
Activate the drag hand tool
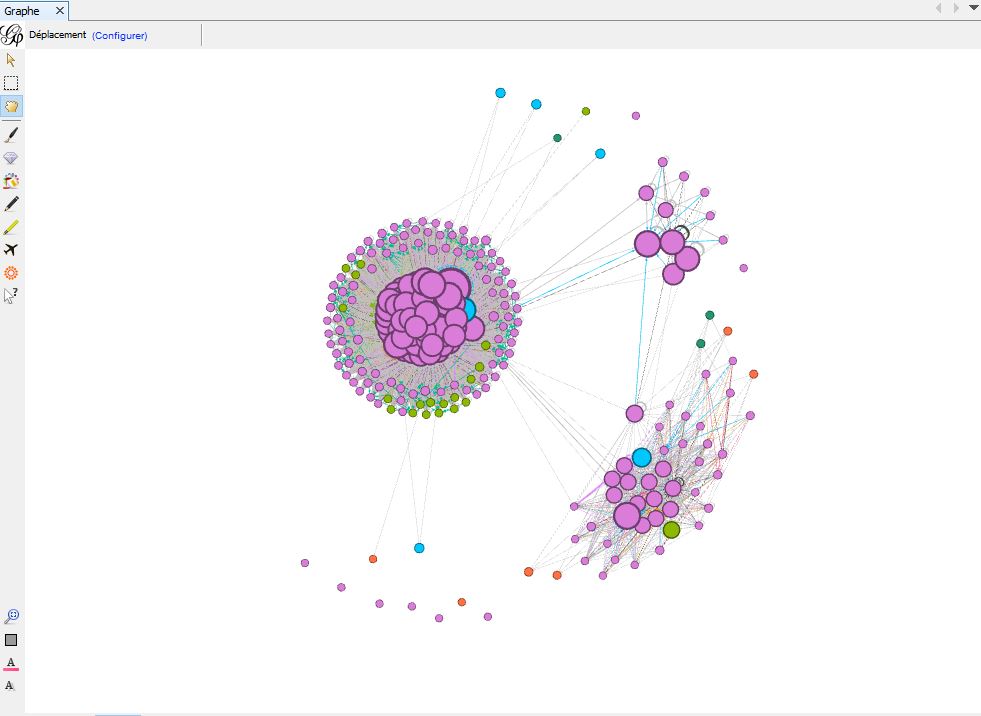[x=11, y=106]
